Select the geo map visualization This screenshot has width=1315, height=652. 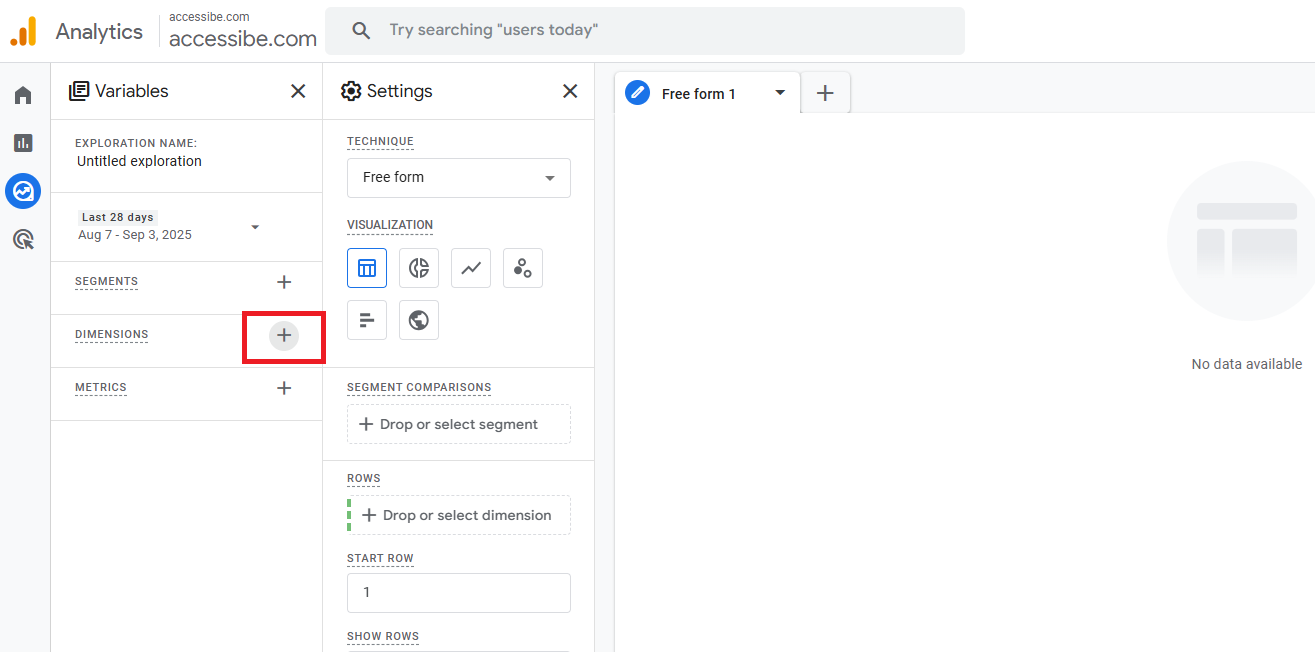[x=419, y=320]
